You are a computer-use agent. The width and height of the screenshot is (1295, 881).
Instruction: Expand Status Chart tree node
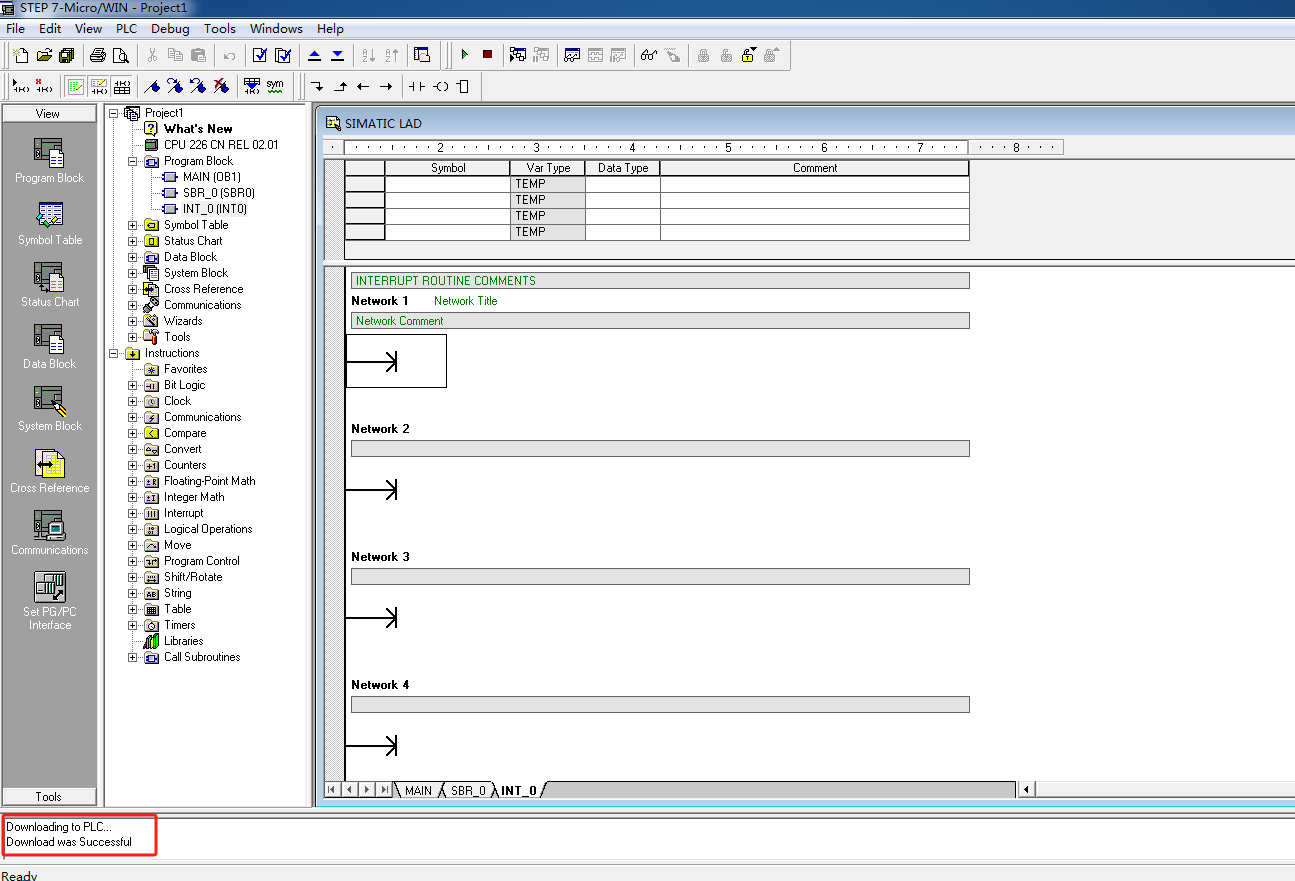133,241
